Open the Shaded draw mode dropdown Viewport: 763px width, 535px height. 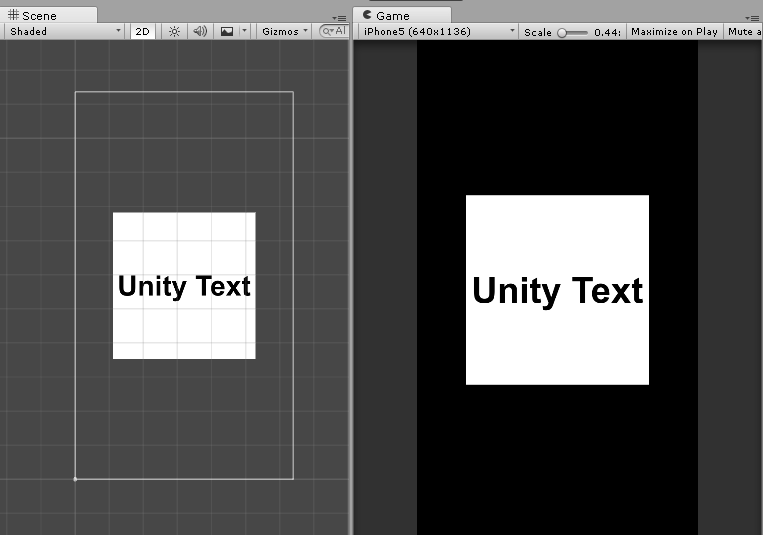tap(64, 32)
